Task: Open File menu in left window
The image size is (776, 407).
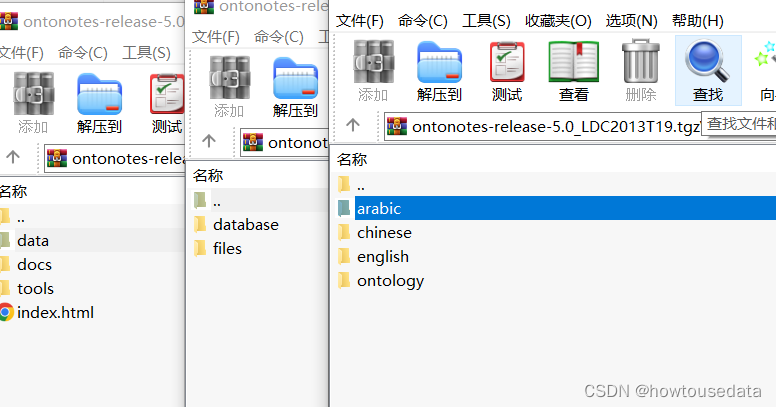Action: click(x=21, y=53)
